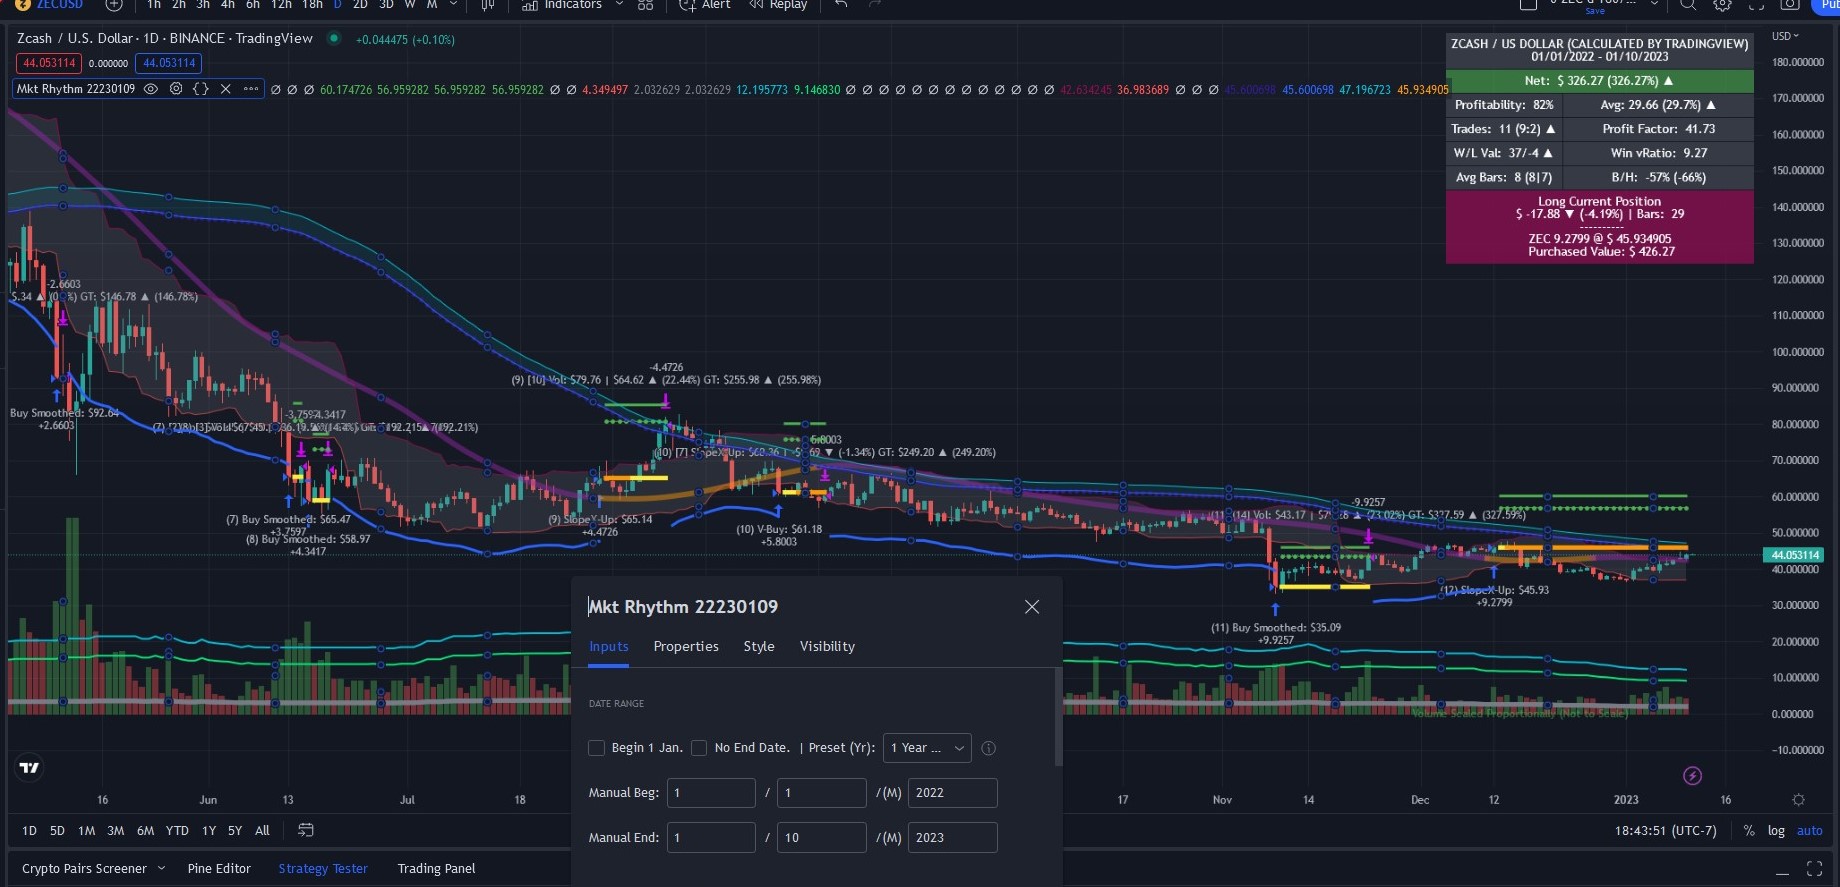Check the No End Date checkbox
Viewport: 1840px width, 887px height.
click(x=700, y=748)
